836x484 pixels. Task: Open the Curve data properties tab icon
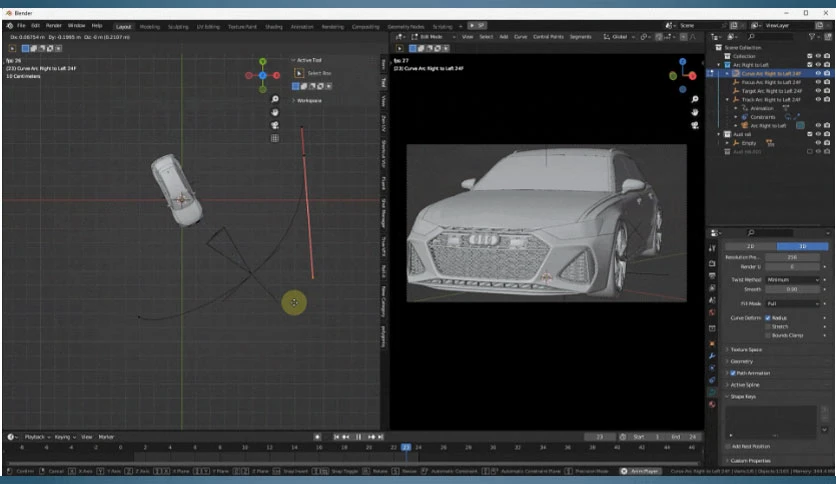click(712, 392)
